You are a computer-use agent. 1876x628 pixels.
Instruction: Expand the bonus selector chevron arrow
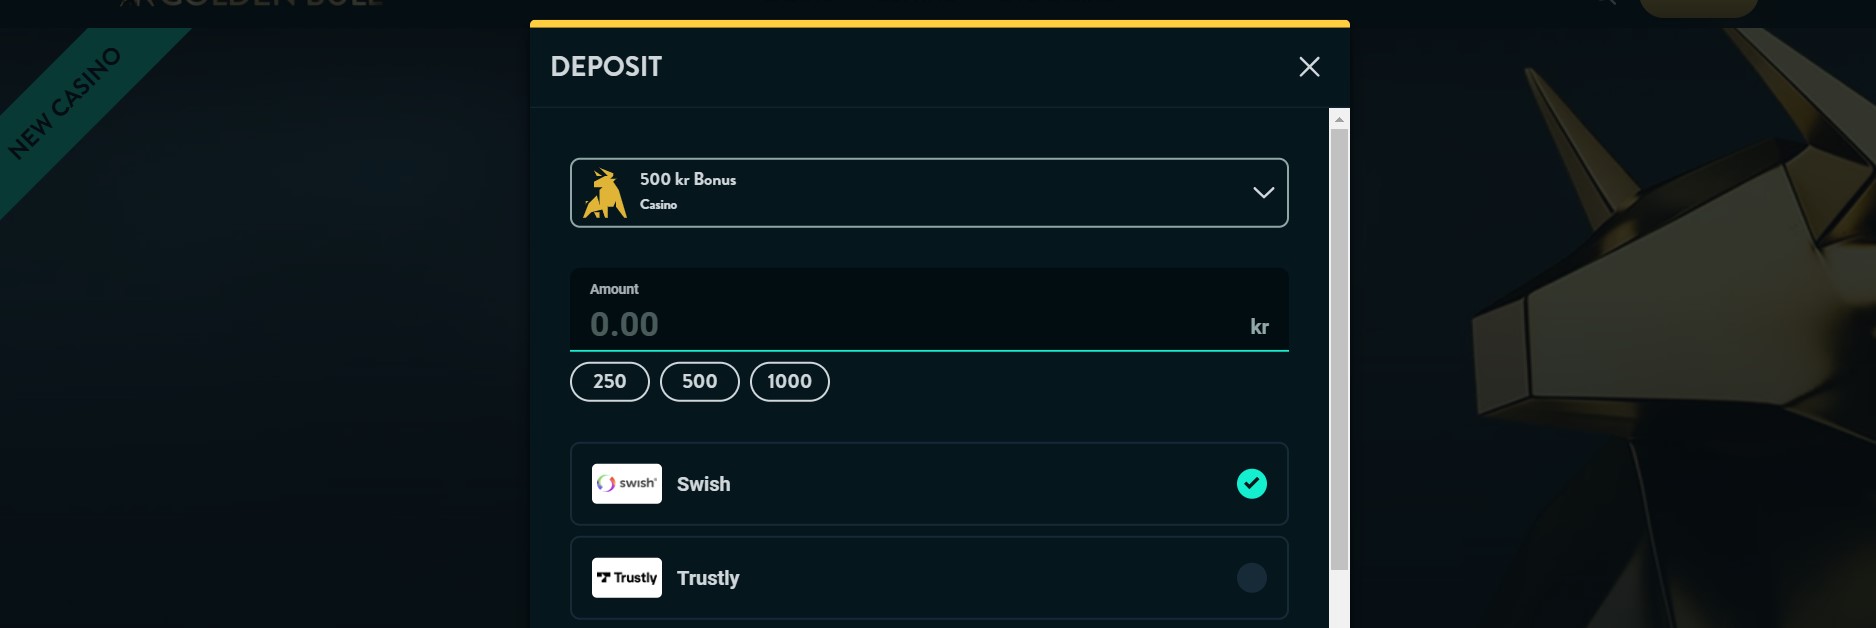point(1263,193)
